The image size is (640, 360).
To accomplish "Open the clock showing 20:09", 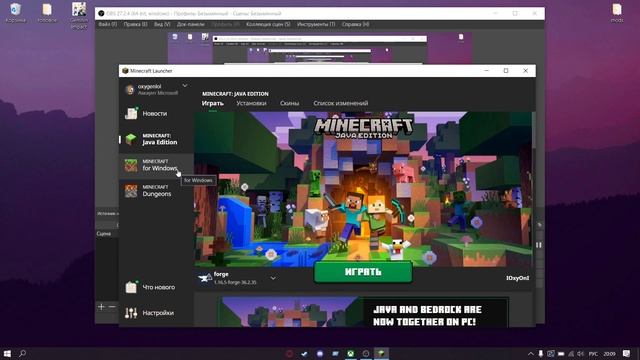I will tap(609, 353).
